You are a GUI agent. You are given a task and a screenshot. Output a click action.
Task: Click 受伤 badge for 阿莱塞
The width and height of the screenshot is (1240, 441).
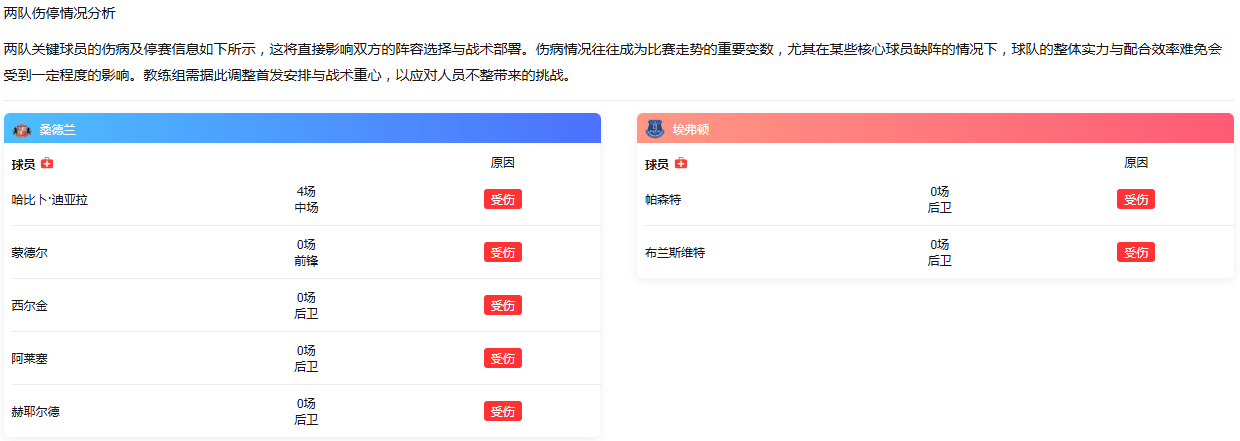(502, 358)
